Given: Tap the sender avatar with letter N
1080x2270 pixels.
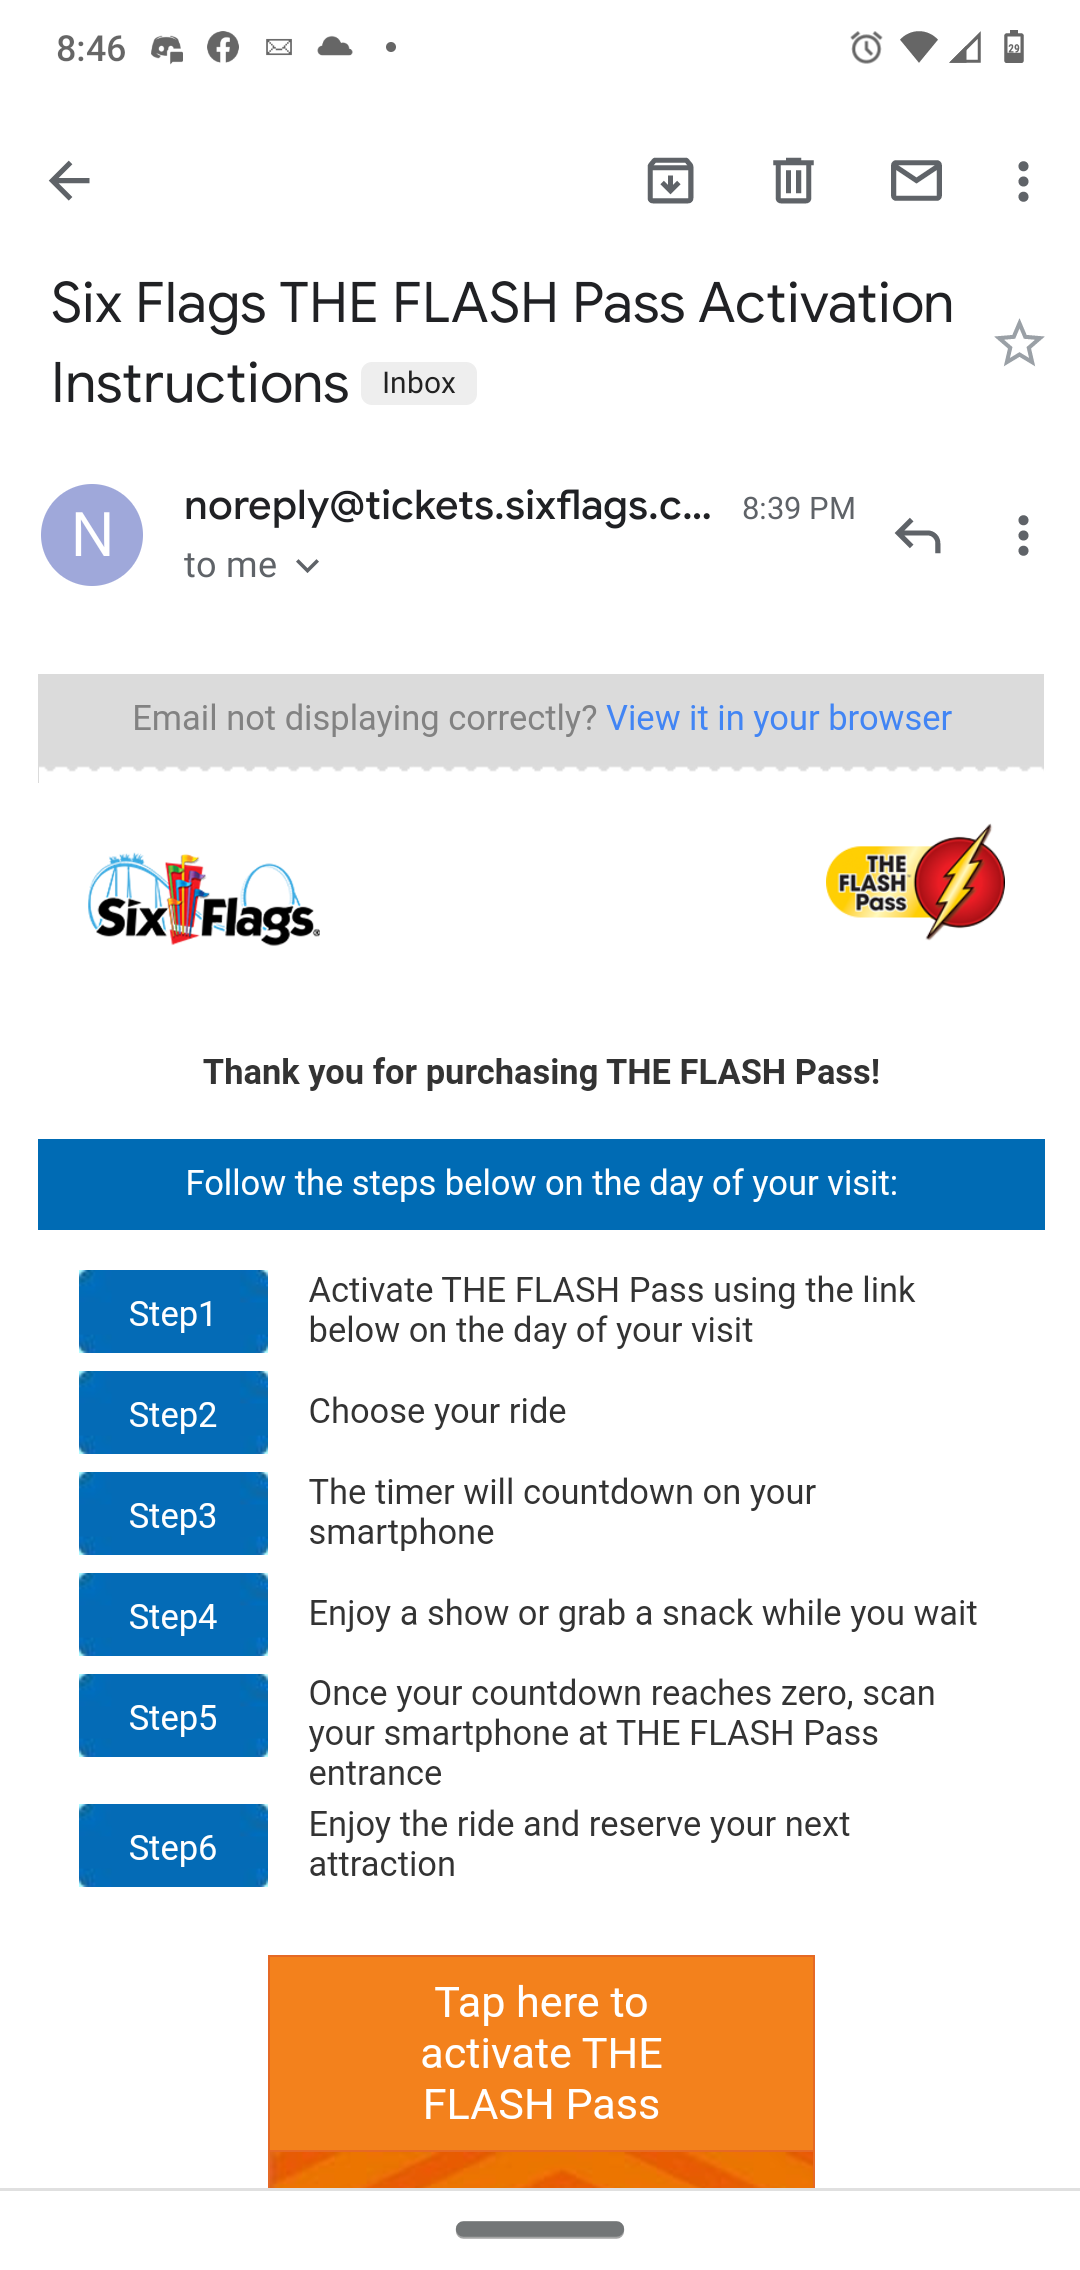Looking at the screenshot, I should pyautogui.click(x=92, y=535).
